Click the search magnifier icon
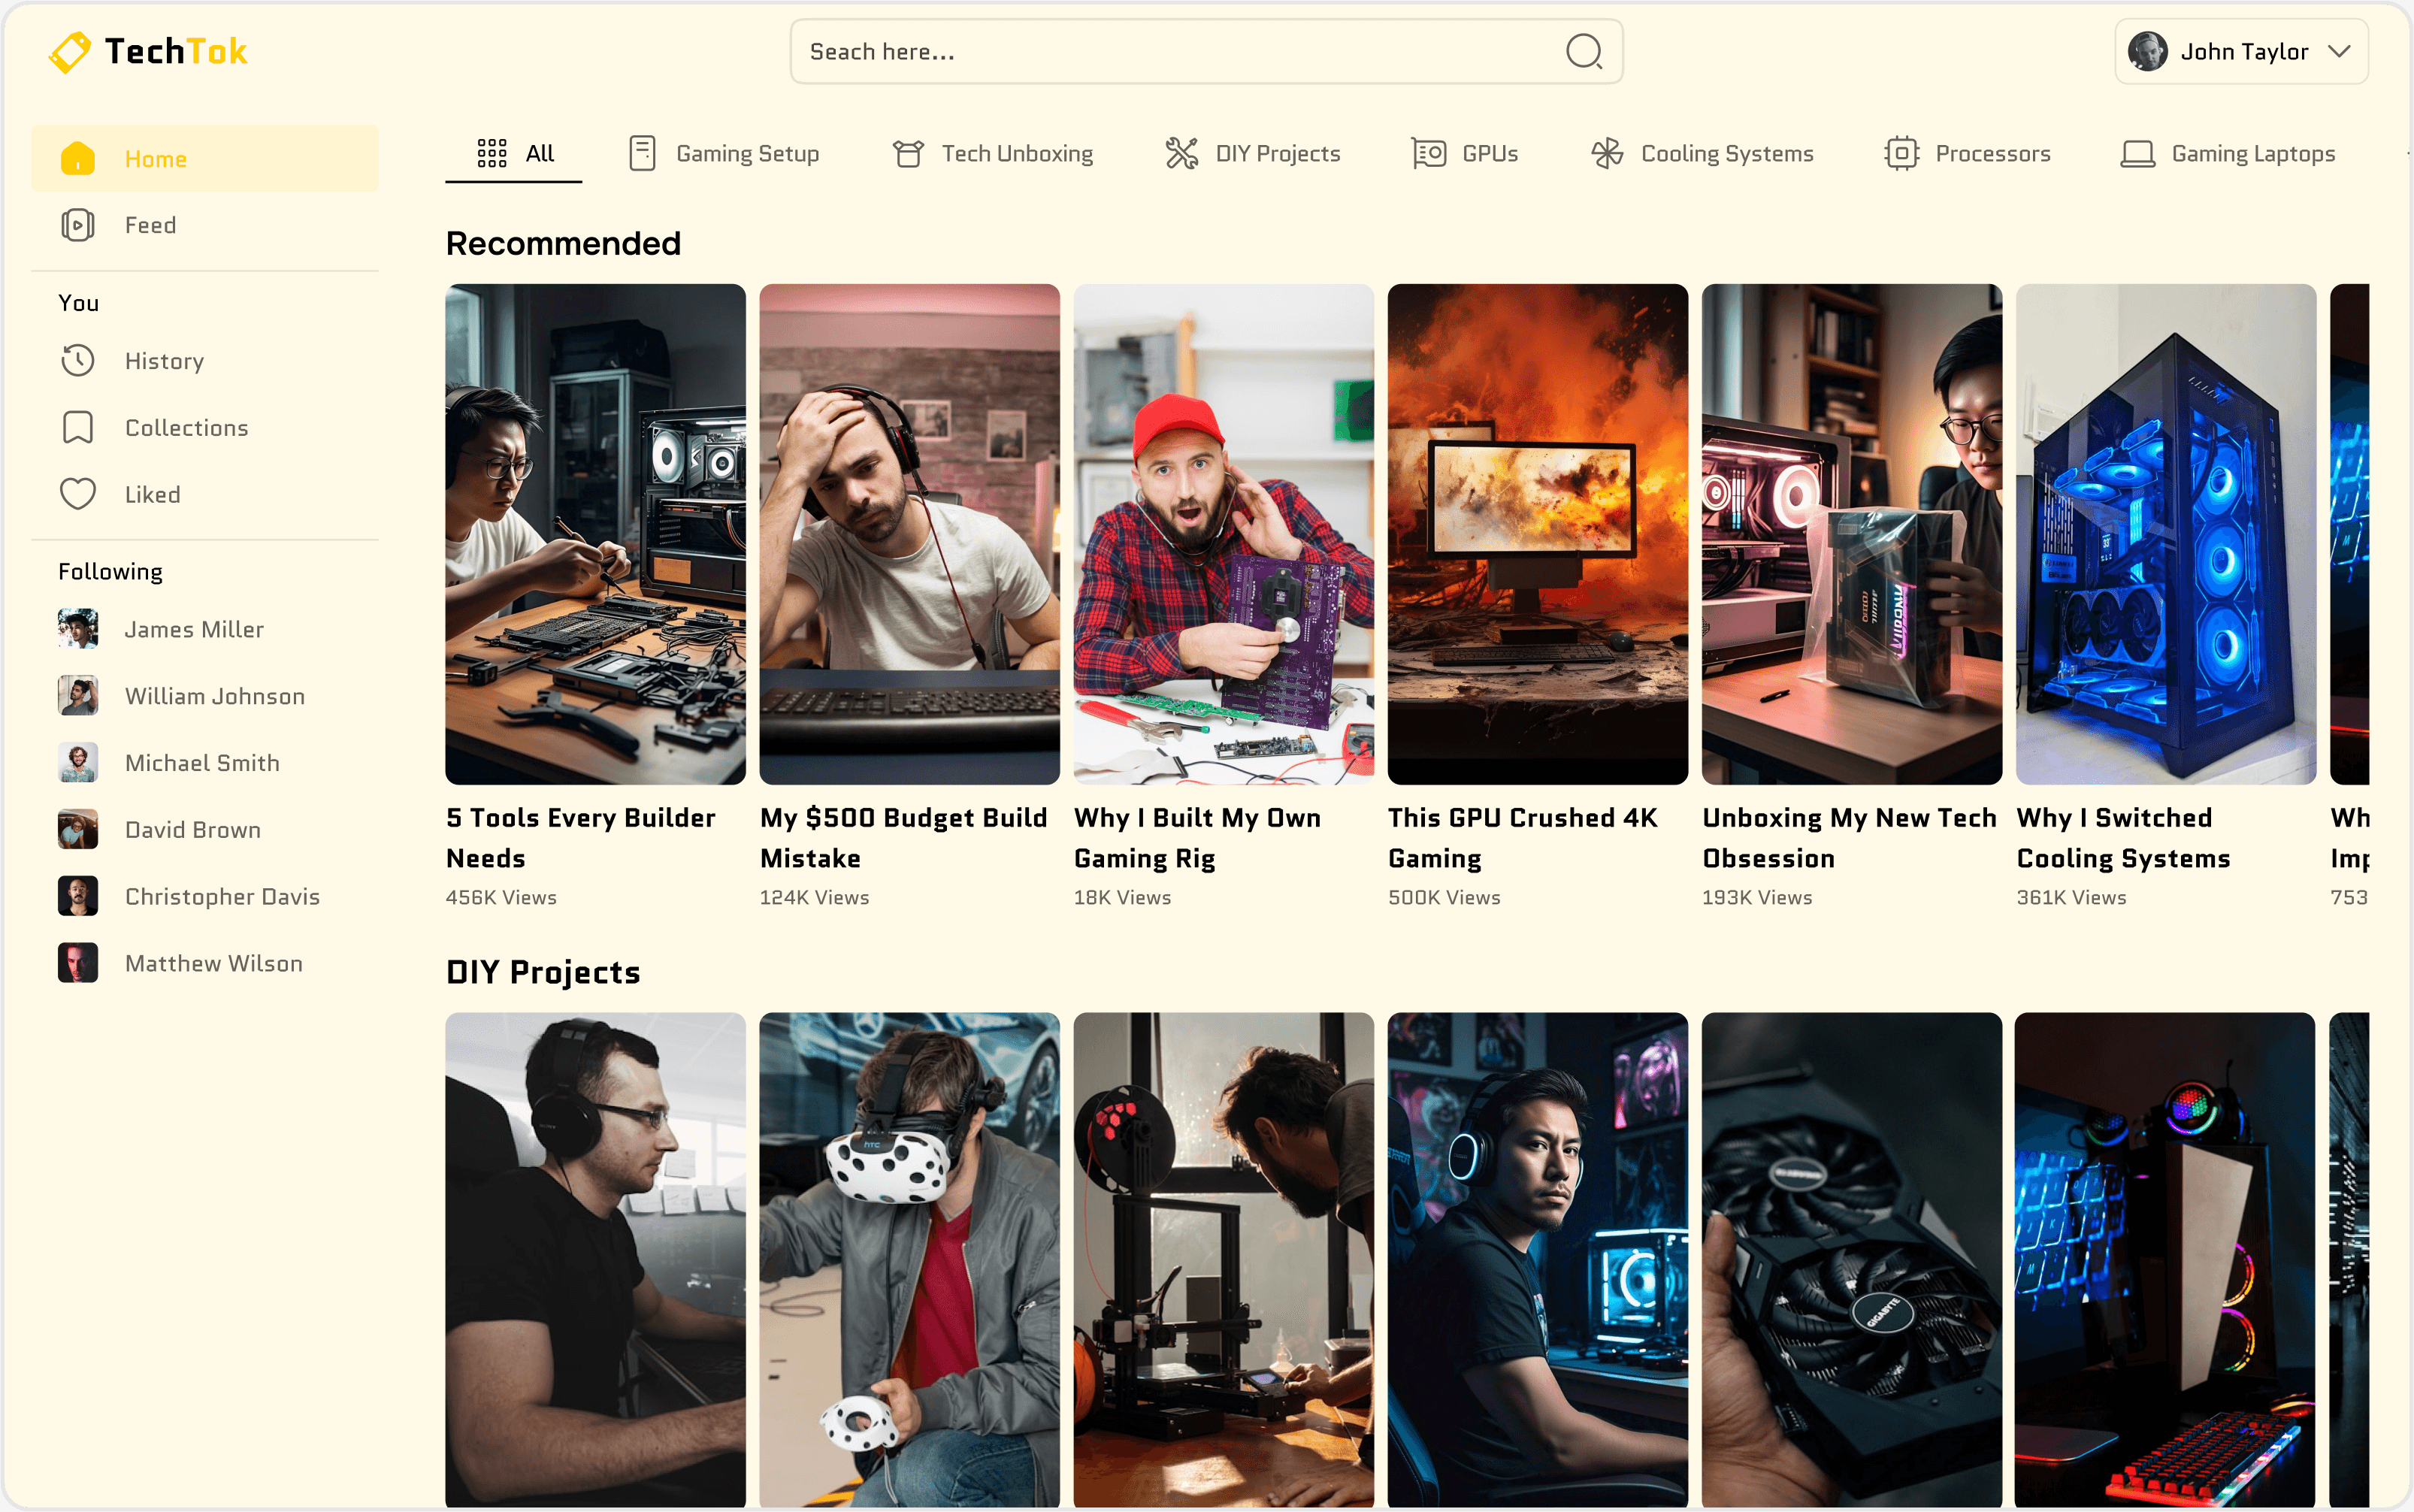The width and height of the screenshot is (2414, 1512). point(1583,51)
